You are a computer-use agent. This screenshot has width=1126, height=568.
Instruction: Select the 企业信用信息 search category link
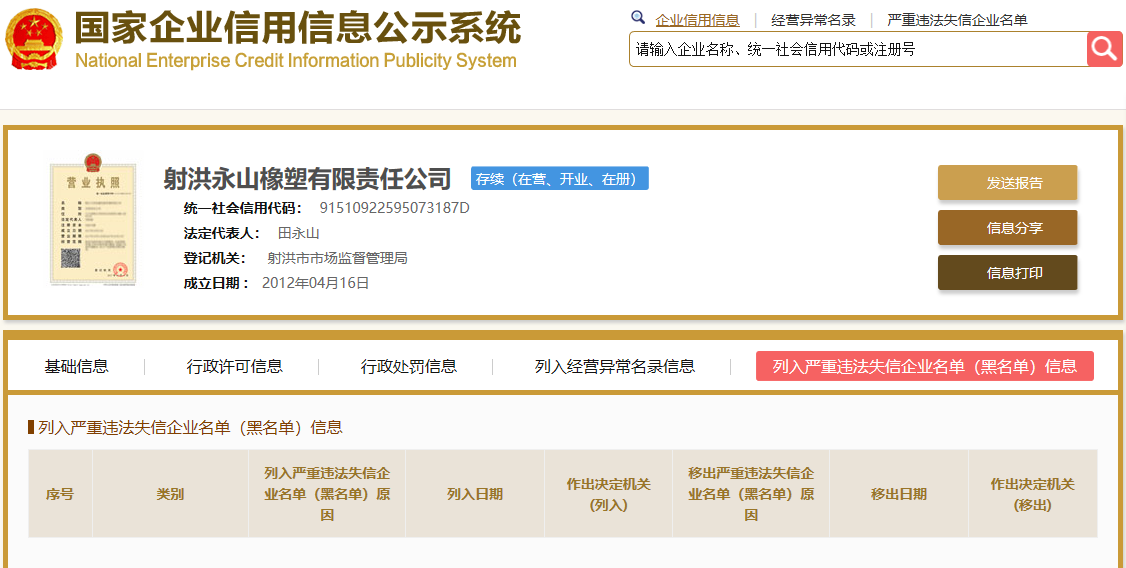pos(697,20)
